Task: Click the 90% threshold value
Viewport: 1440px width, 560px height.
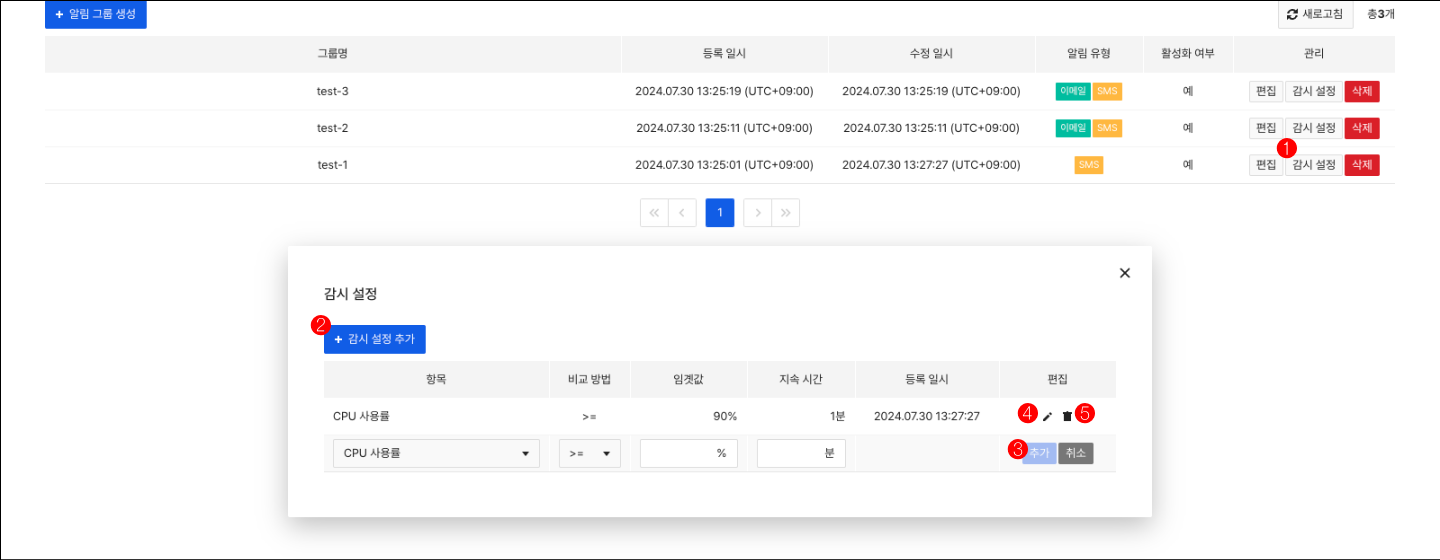Action: coord(725,416)
